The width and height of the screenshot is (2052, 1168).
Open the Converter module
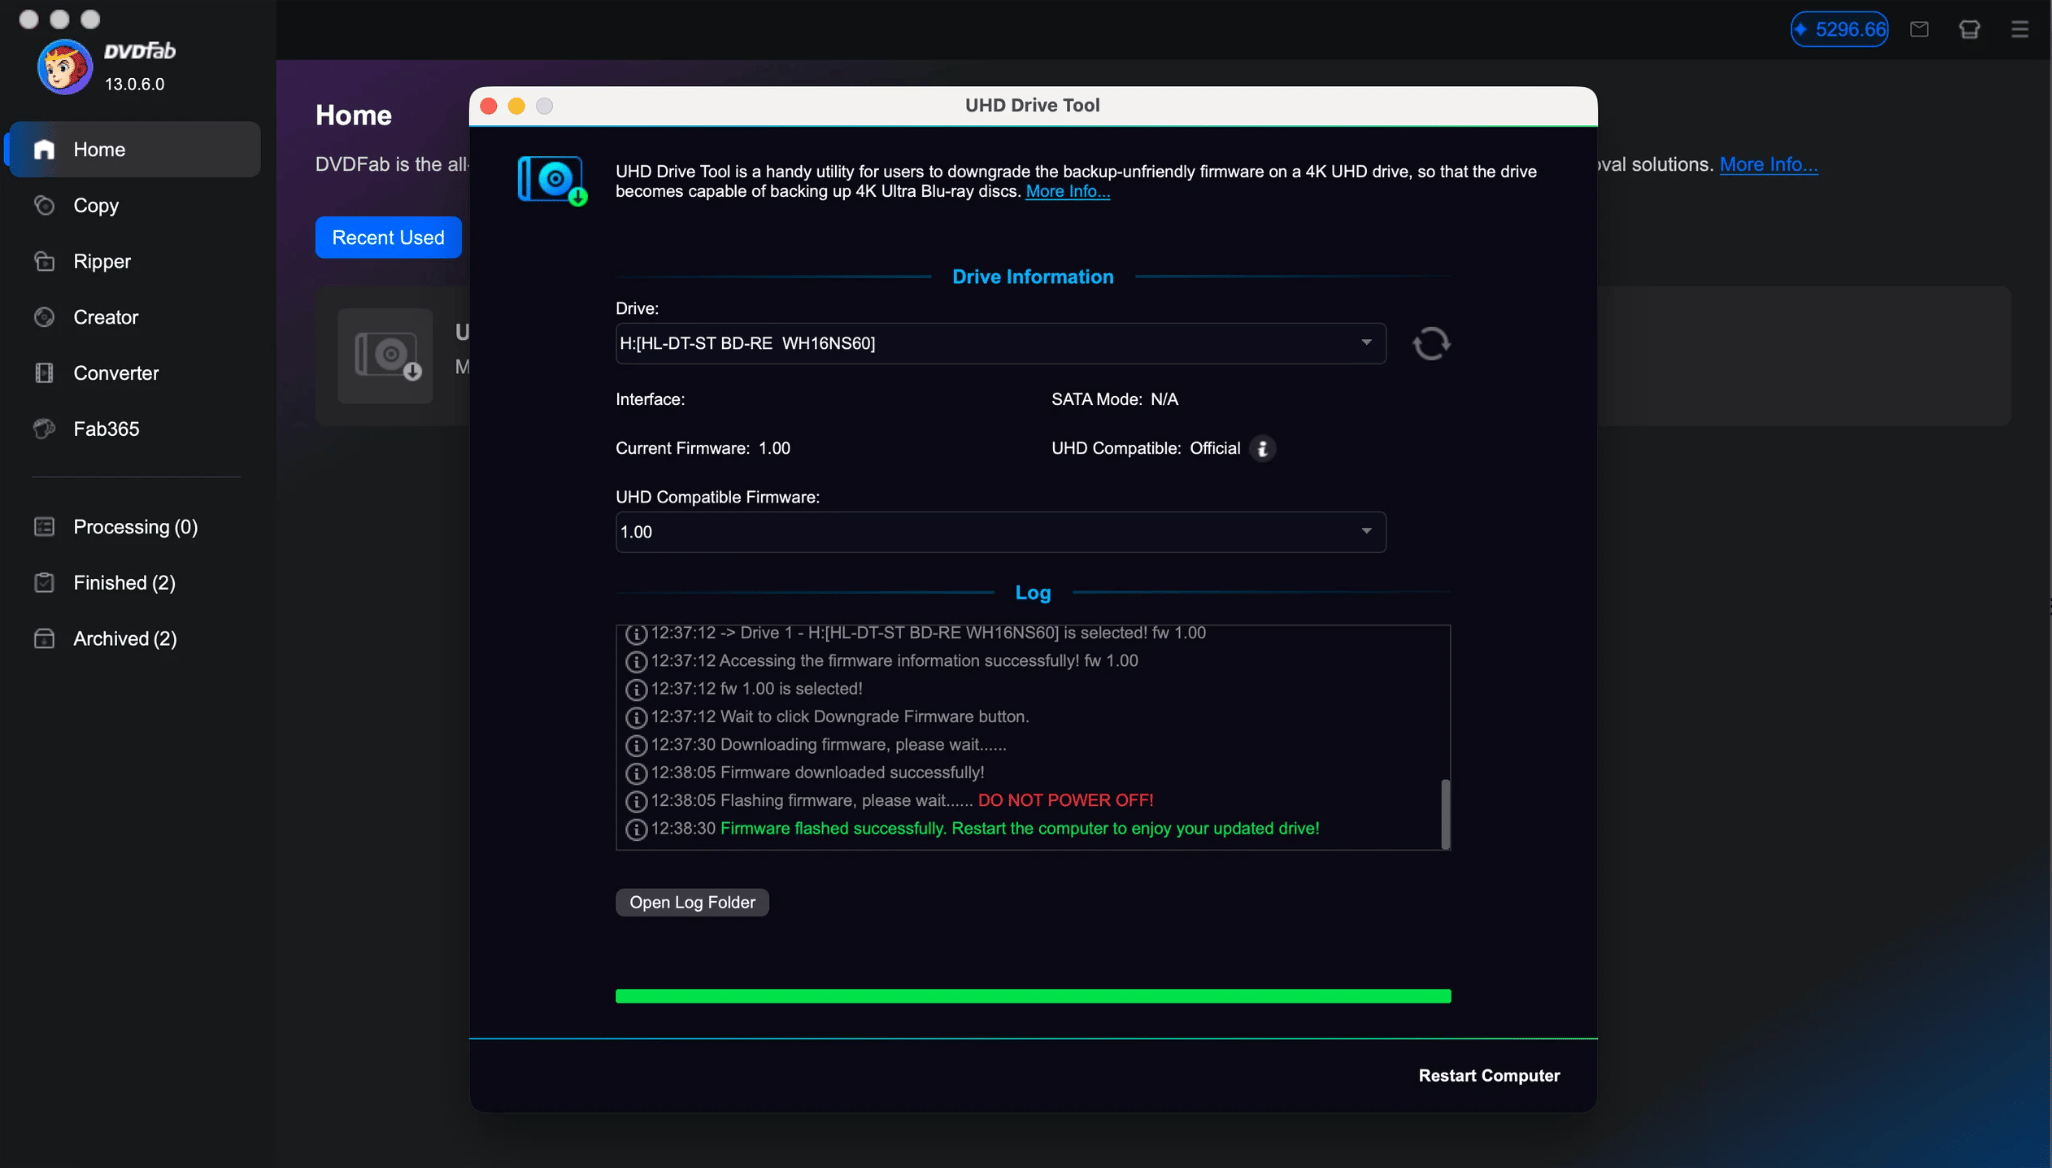134,373
